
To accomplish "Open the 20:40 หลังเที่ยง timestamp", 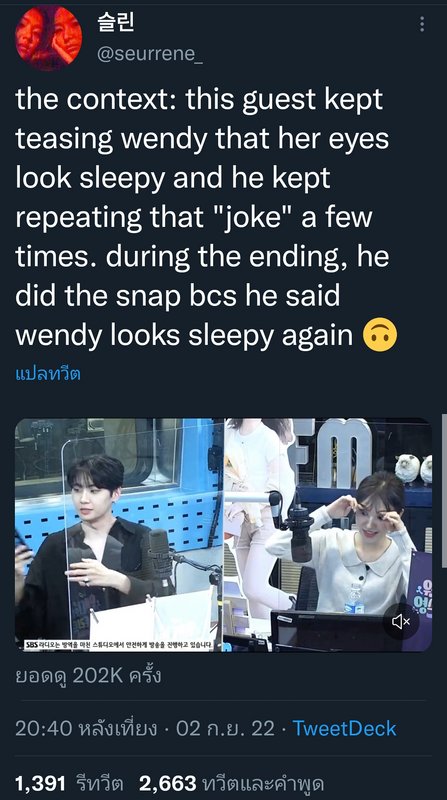I will (86, 729).
